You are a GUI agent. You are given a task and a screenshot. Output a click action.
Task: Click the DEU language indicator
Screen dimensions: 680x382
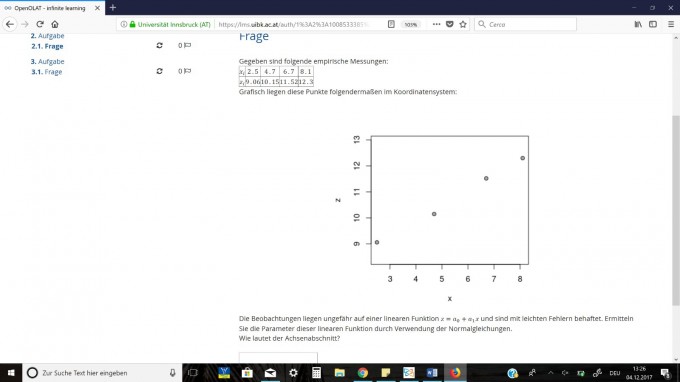pos(615,373)
